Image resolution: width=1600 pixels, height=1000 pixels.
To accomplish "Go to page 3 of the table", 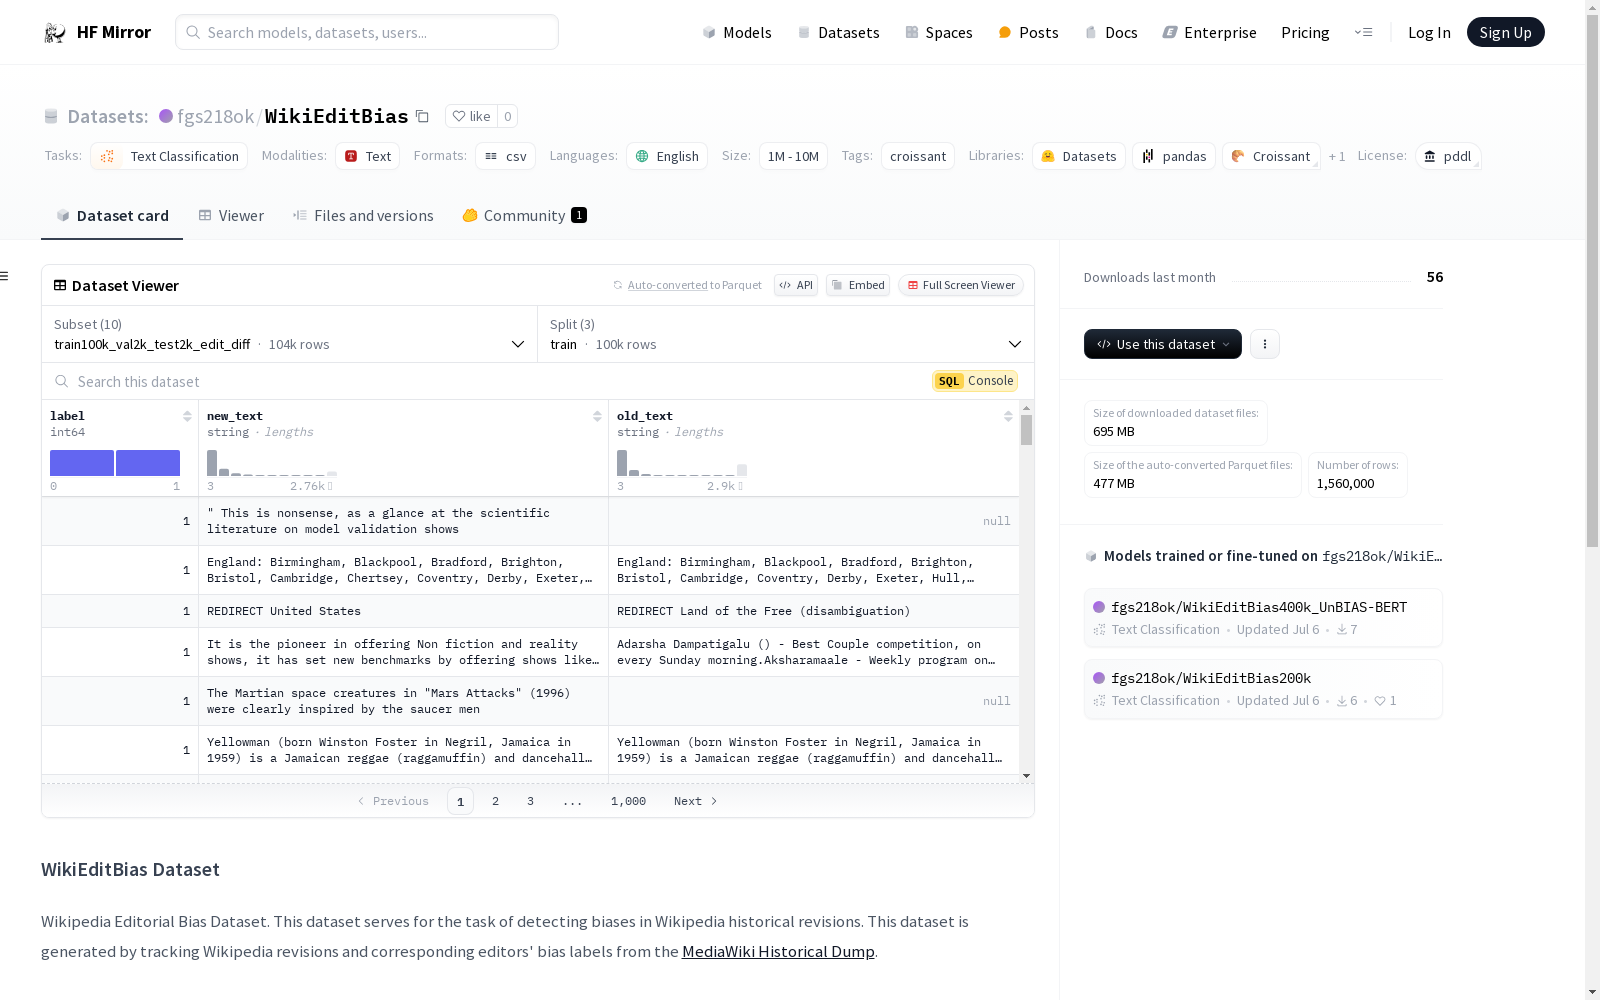I will click(x=530, y=801).
